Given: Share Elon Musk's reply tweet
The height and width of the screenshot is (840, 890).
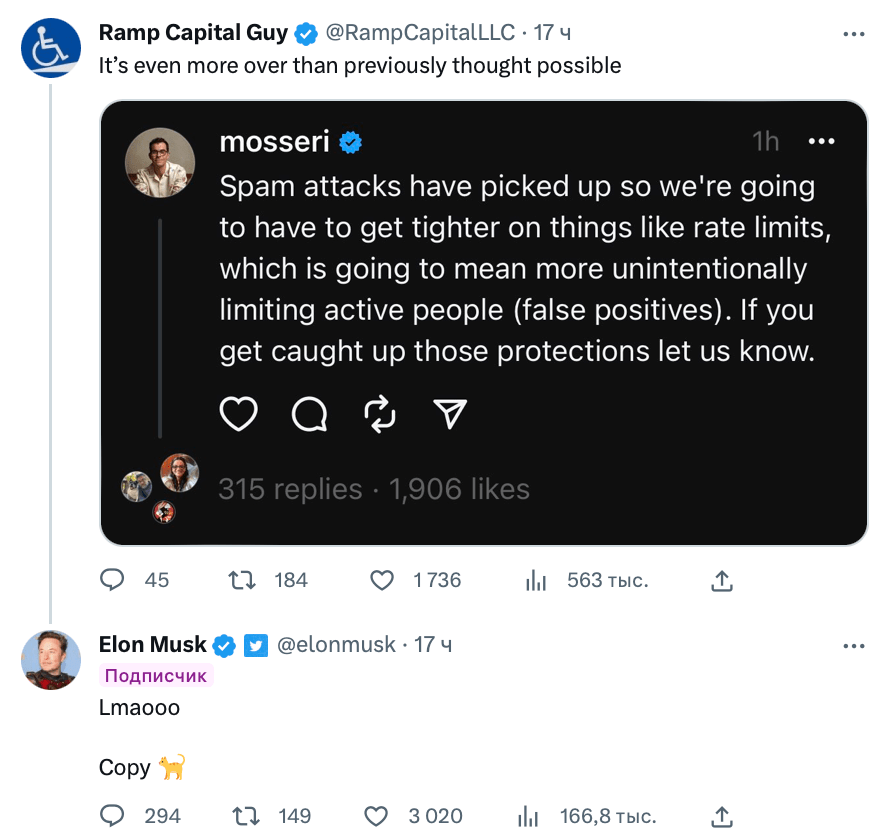Looking at the screenshot, I should pos(721,816).
